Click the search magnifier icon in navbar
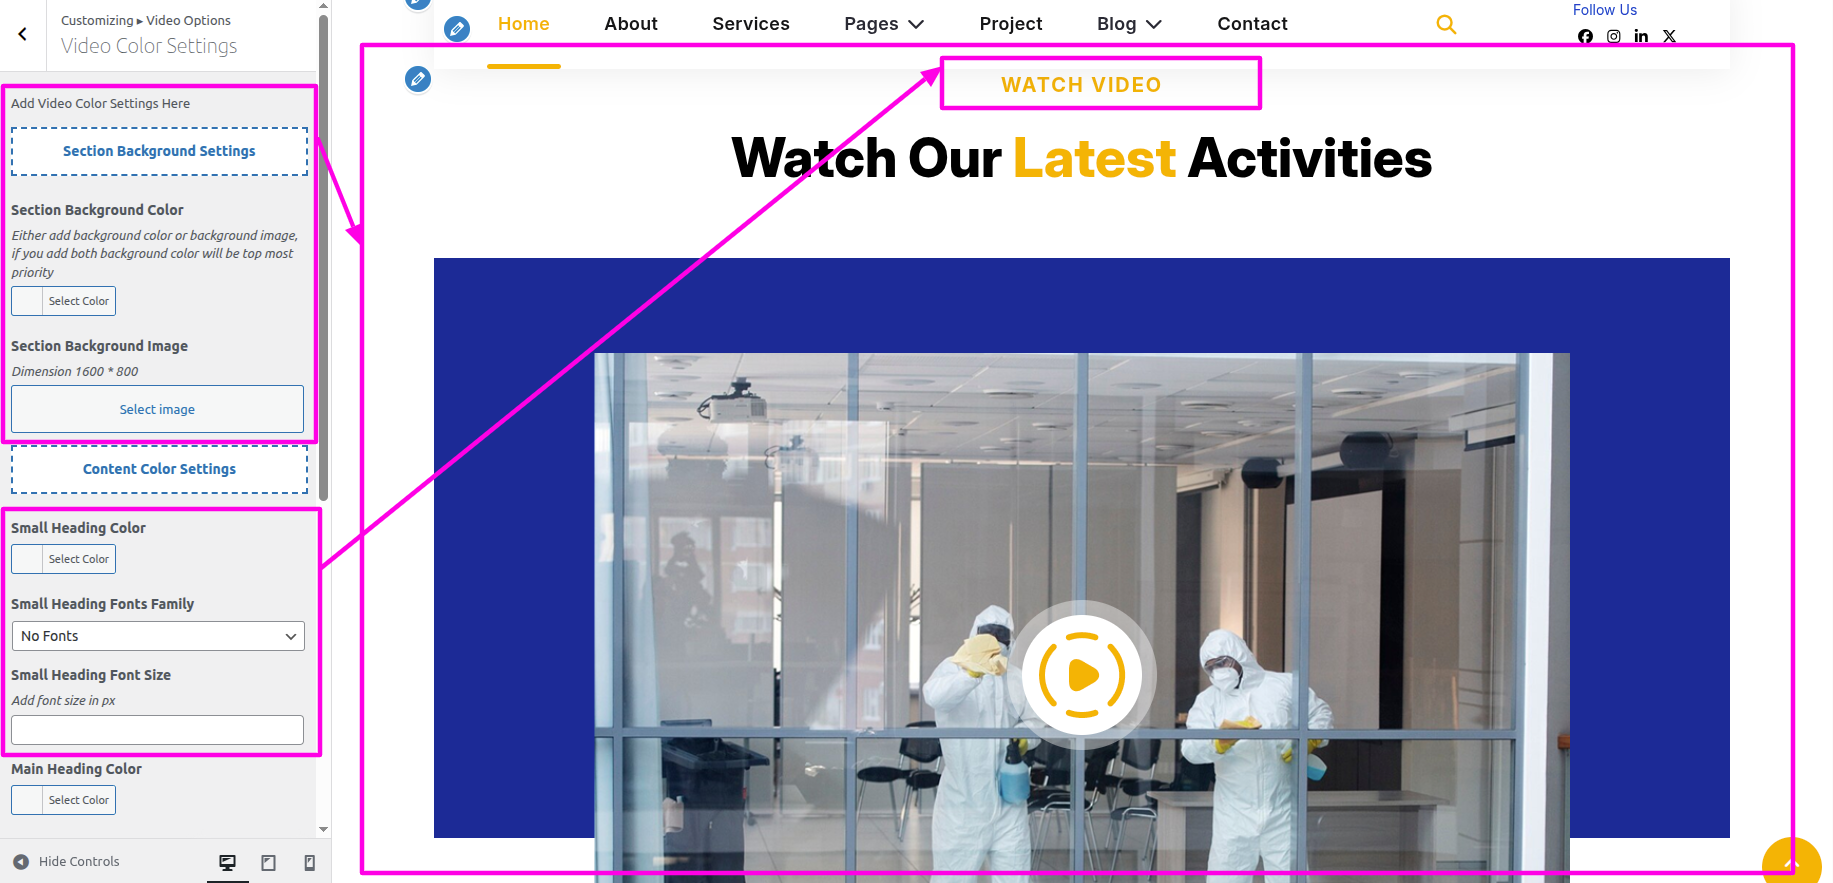The width and height of the screenshot is (1833, 883). [x=1446, y=24]
